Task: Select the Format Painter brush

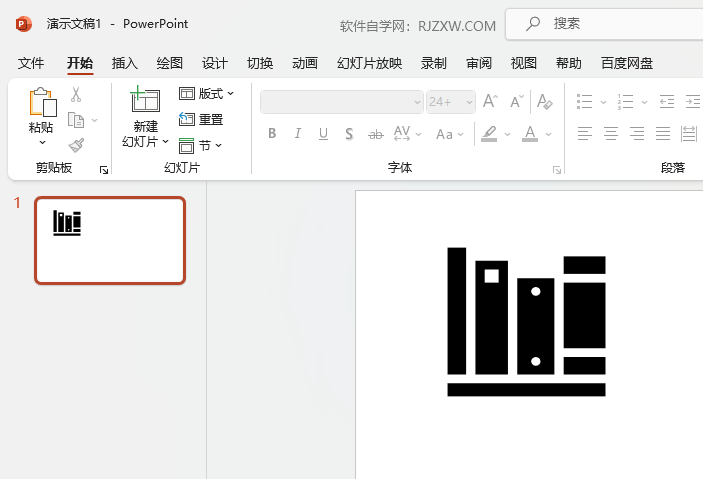Action: pos(76,145)
